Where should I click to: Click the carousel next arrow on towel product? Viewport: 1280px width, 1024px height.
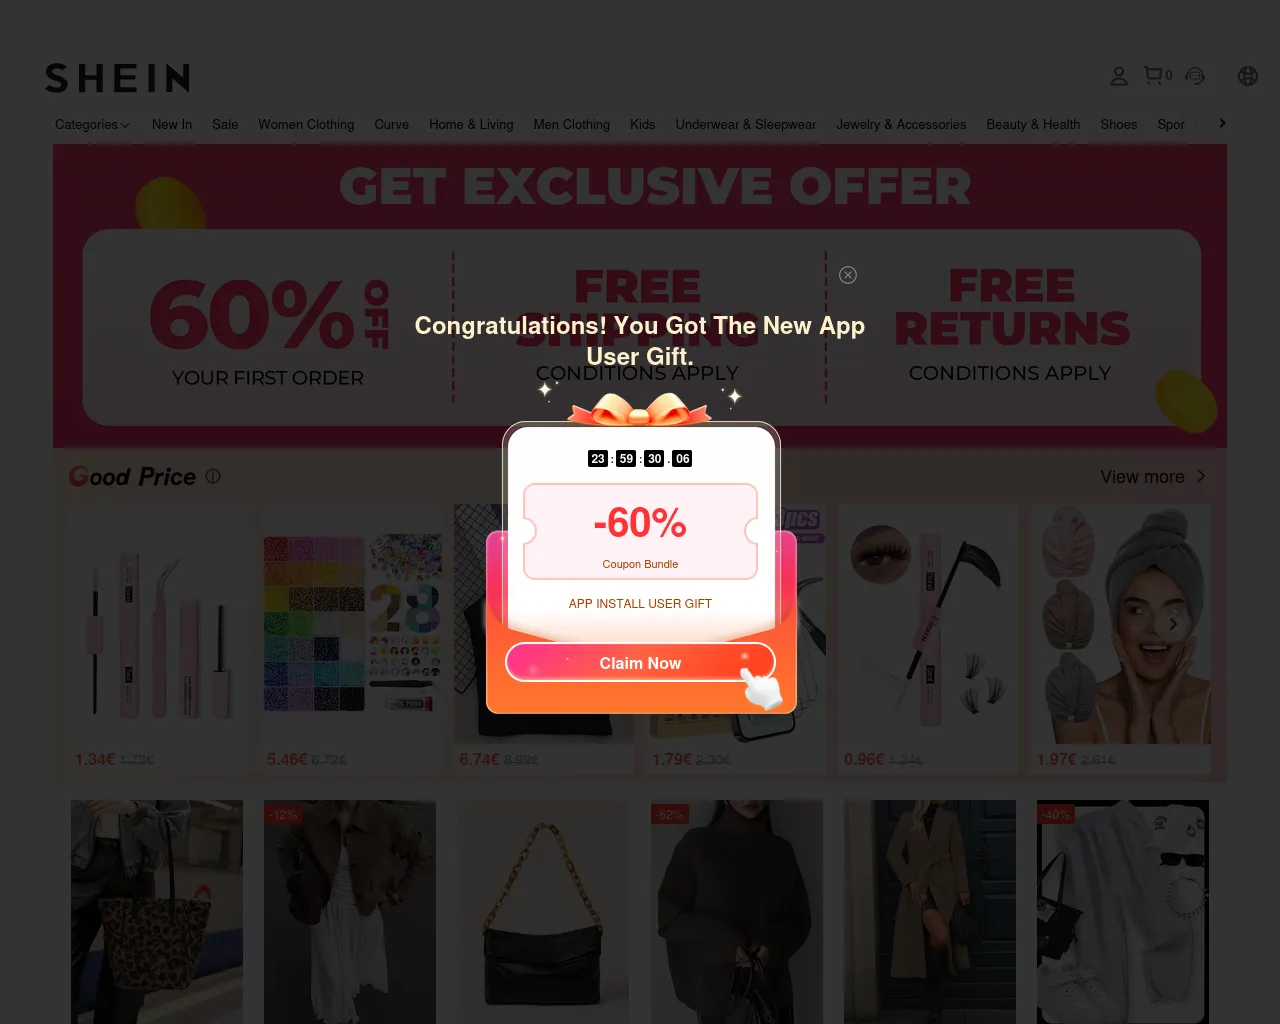point(1173,624)
